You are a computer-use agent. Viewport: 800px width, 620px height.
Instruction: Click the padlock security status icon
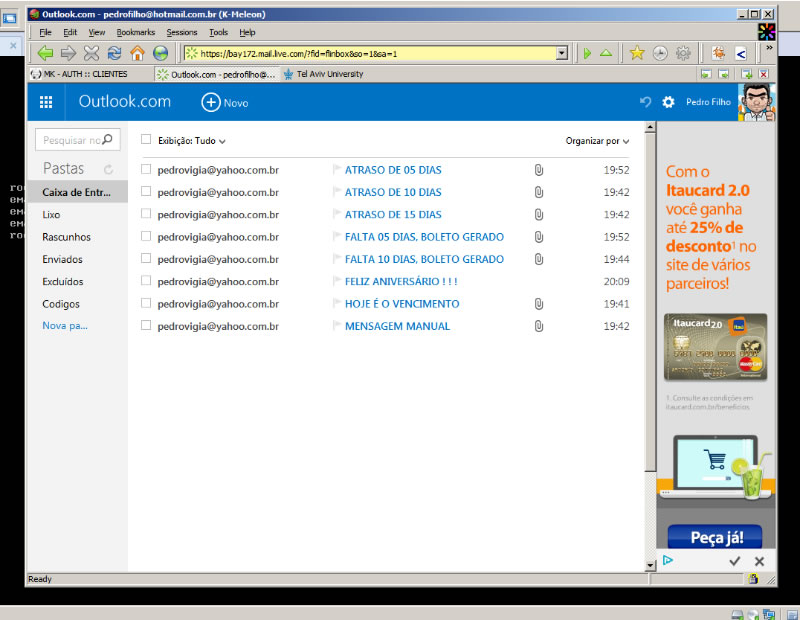[x=753, y=579]
